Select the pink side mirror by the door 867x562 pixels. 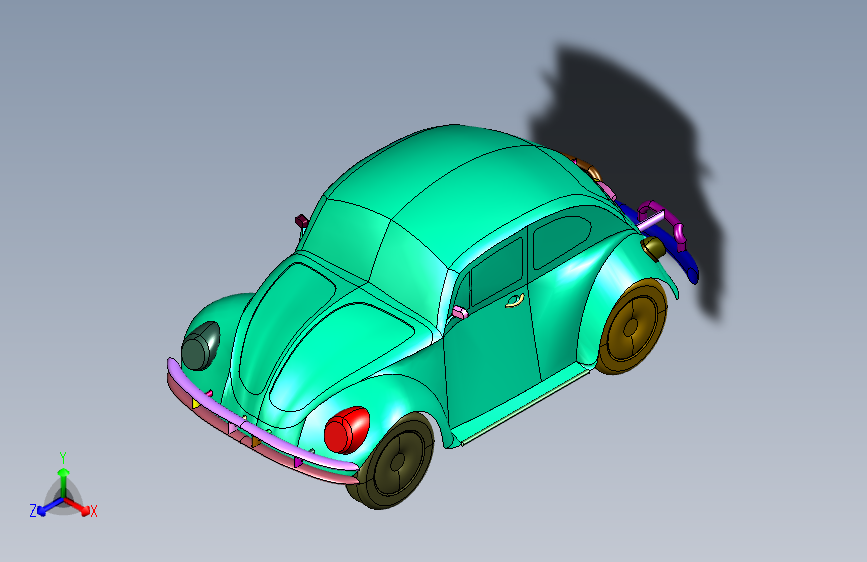(460, 313)
